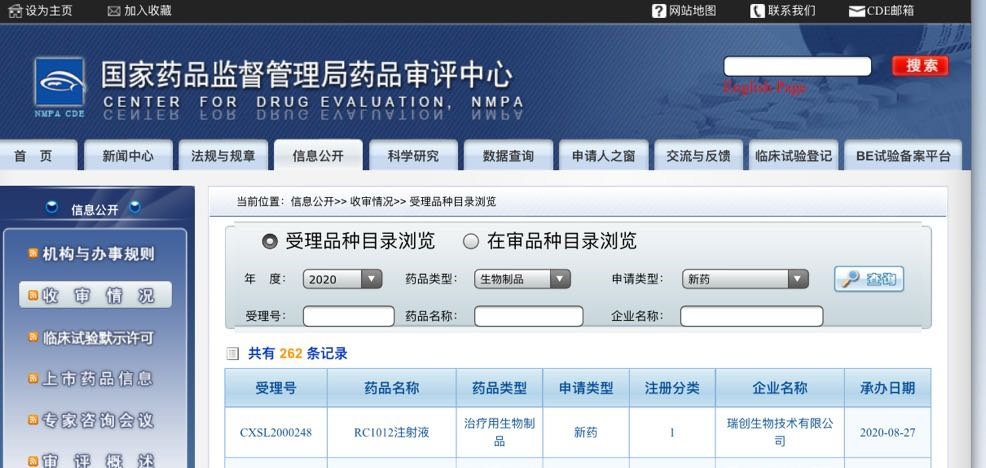Click the 查询 magnifier search button

point(869,280)
